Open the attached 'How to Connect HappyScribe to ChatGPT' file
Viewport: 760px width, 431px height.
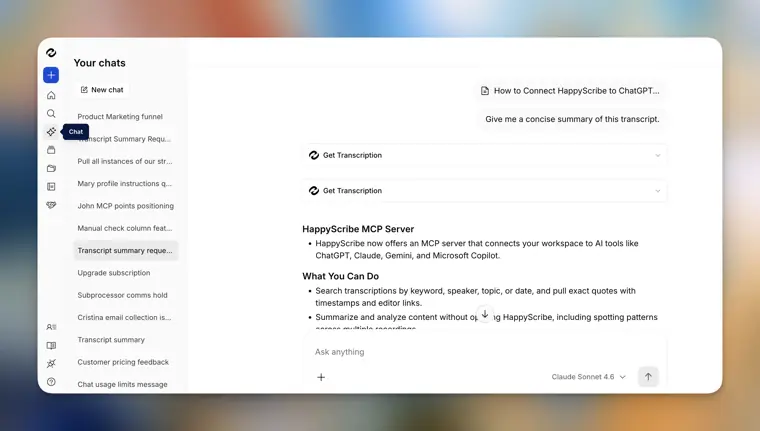pos(570,91)
